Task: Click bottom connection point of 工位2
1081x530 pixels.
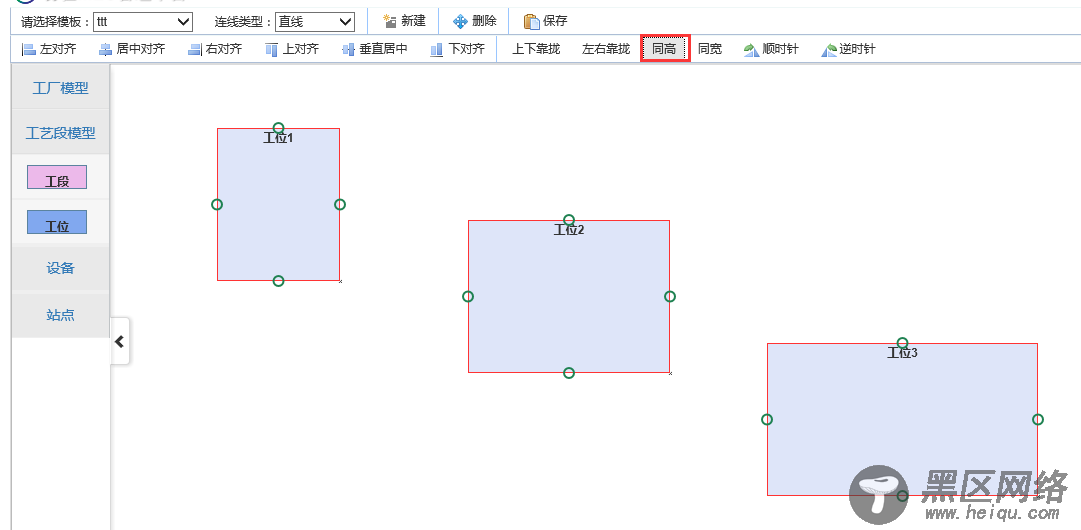Action: pos(569,373)
